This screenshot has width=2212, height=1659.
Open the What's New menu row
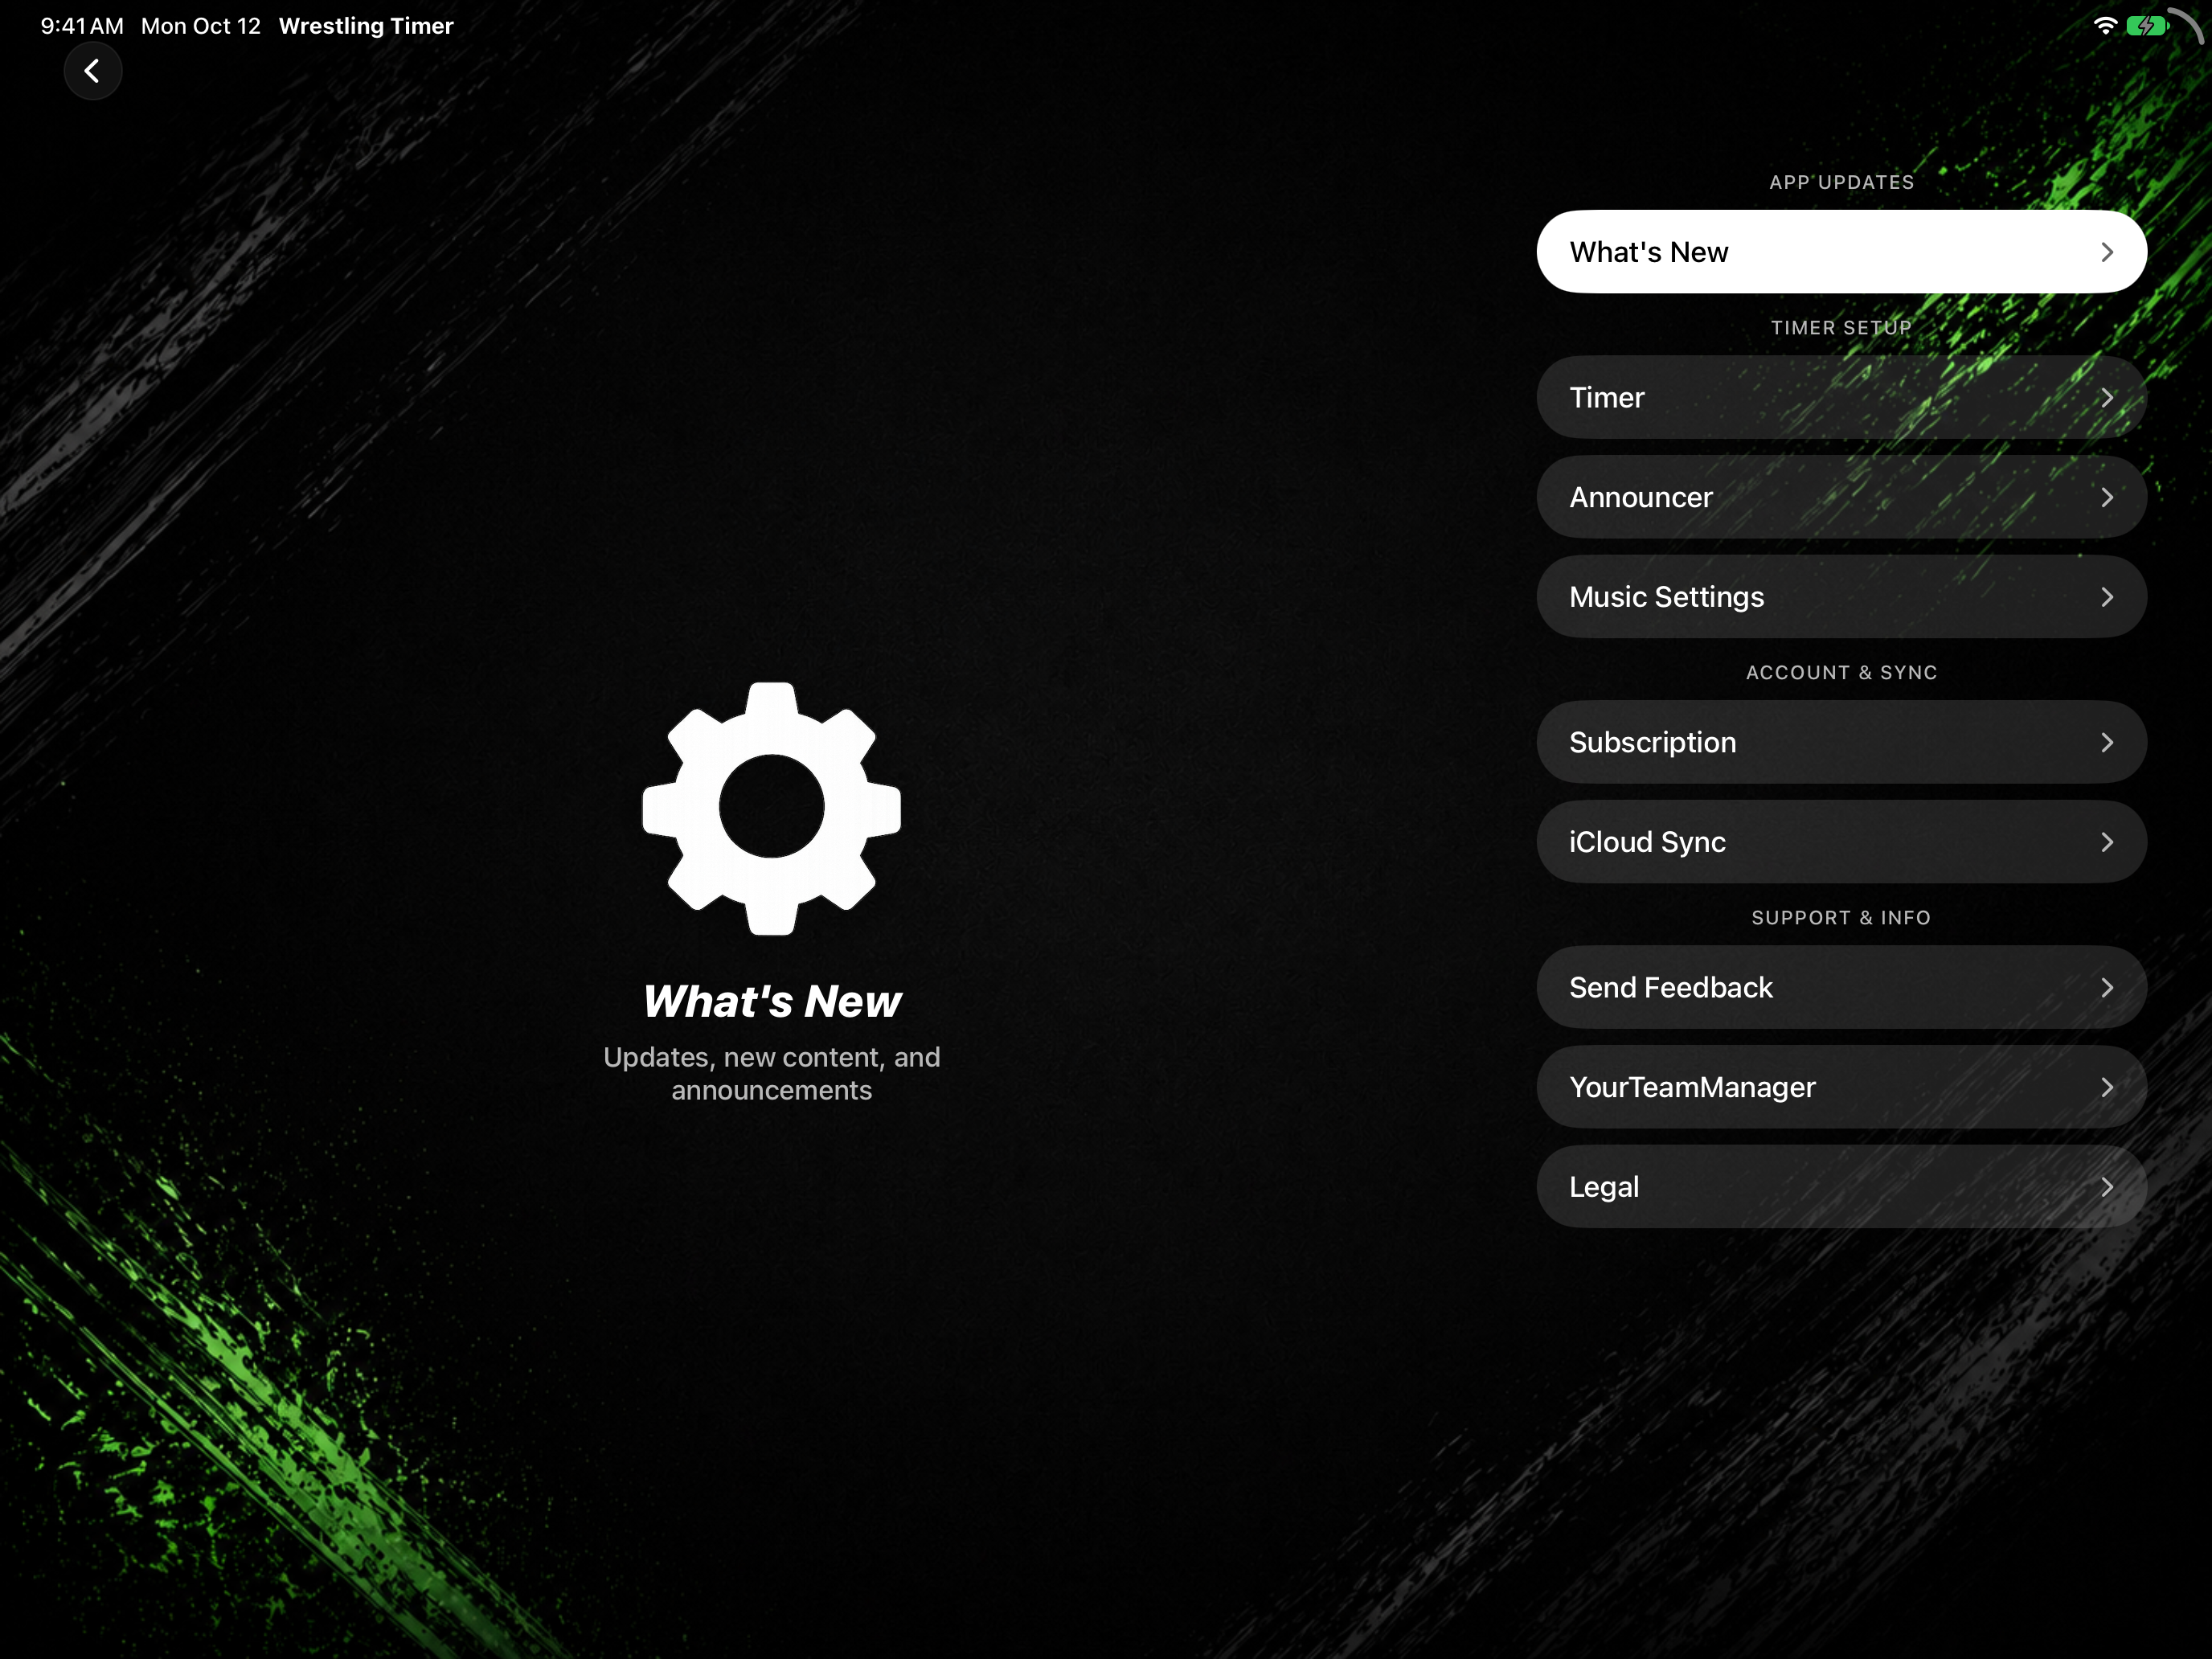click(x=1841, y=252)
